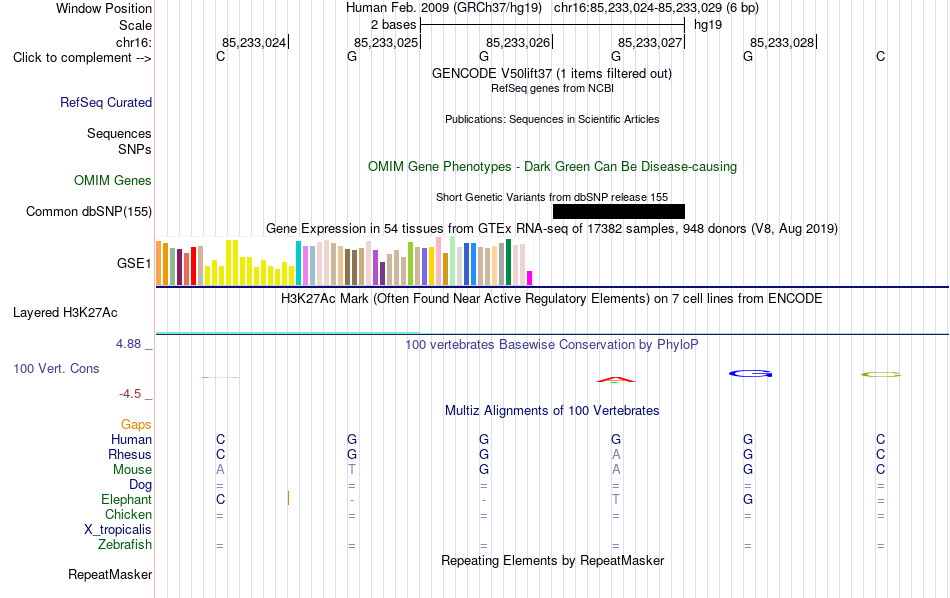Click position label 85,233,026 on ruler
950x598 pixels.
(x=517, y=42)
